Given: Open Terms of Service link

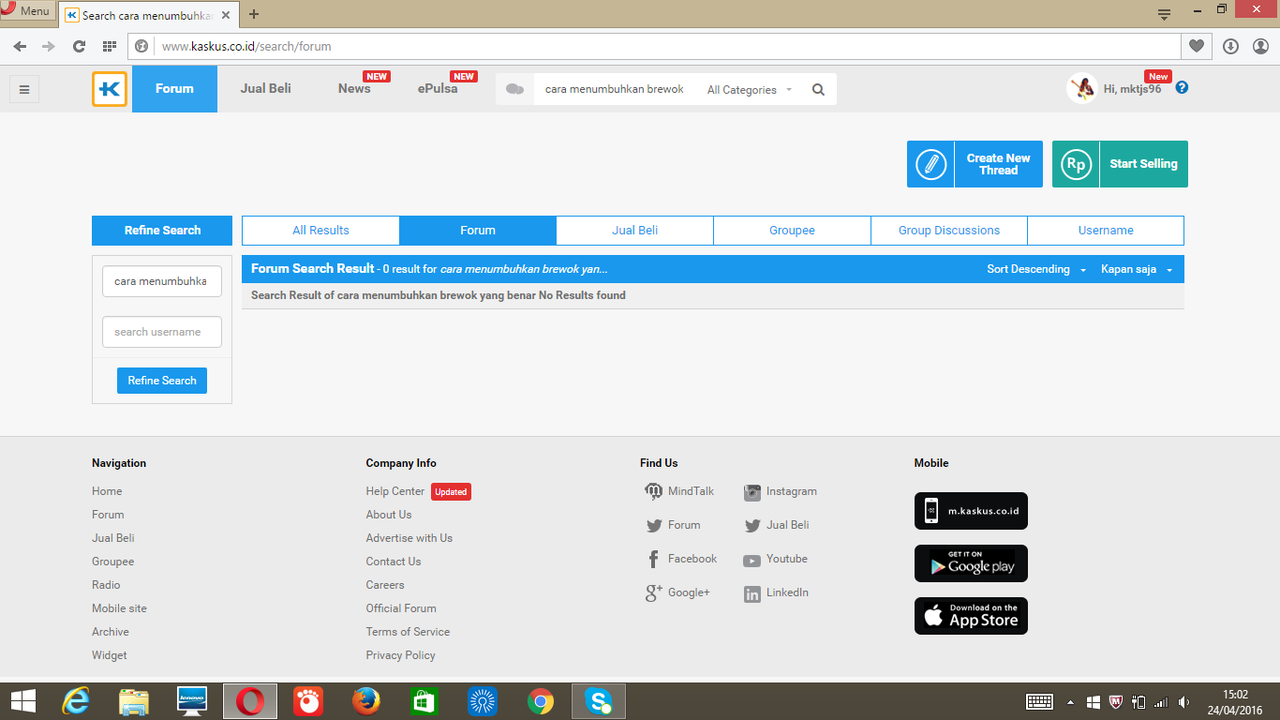Looking at the screenshot, I should [408, 632].
